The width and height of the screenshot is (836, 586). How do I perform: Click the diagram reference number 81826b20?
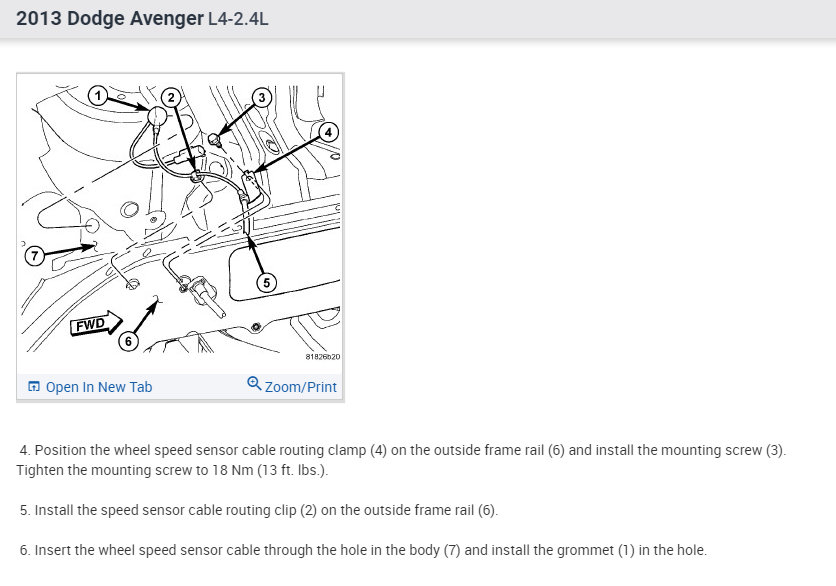tap(322, 356)
